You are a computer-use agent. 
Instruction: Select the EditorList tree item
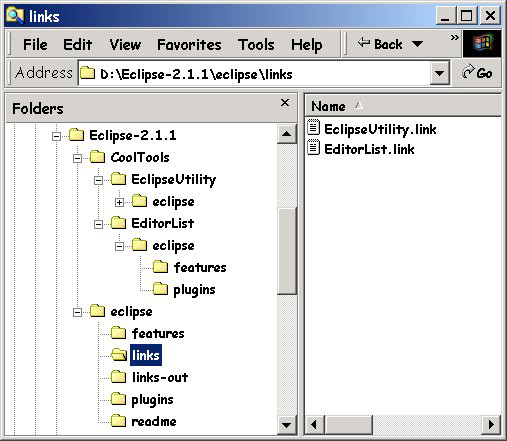click(163, 223)
